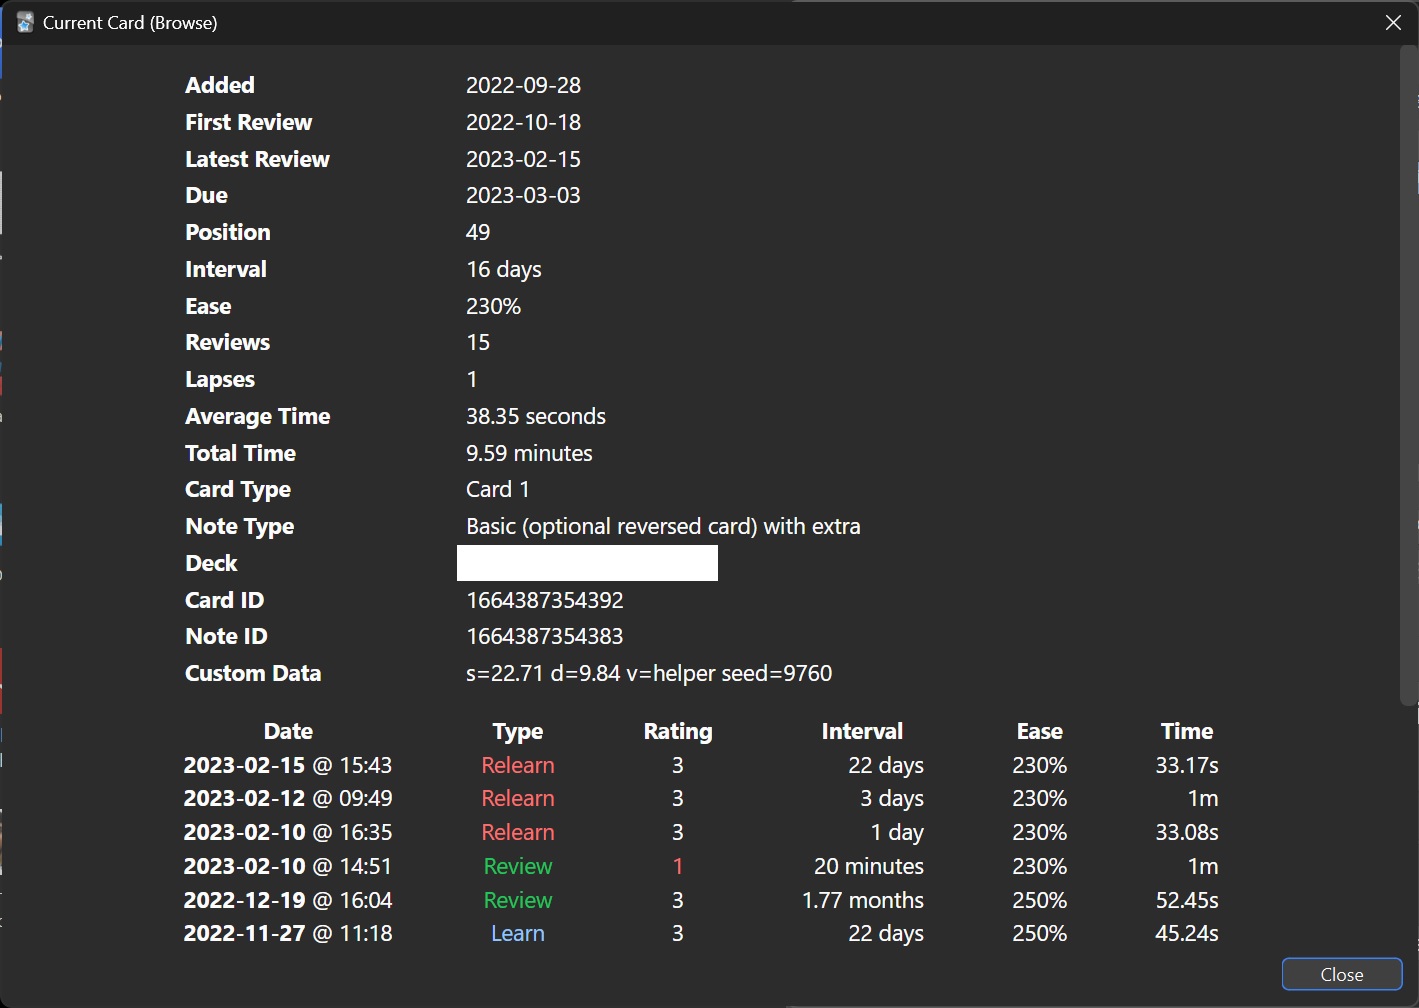
Task: Click the Note ID value 1664387354383
Action: 545,636
